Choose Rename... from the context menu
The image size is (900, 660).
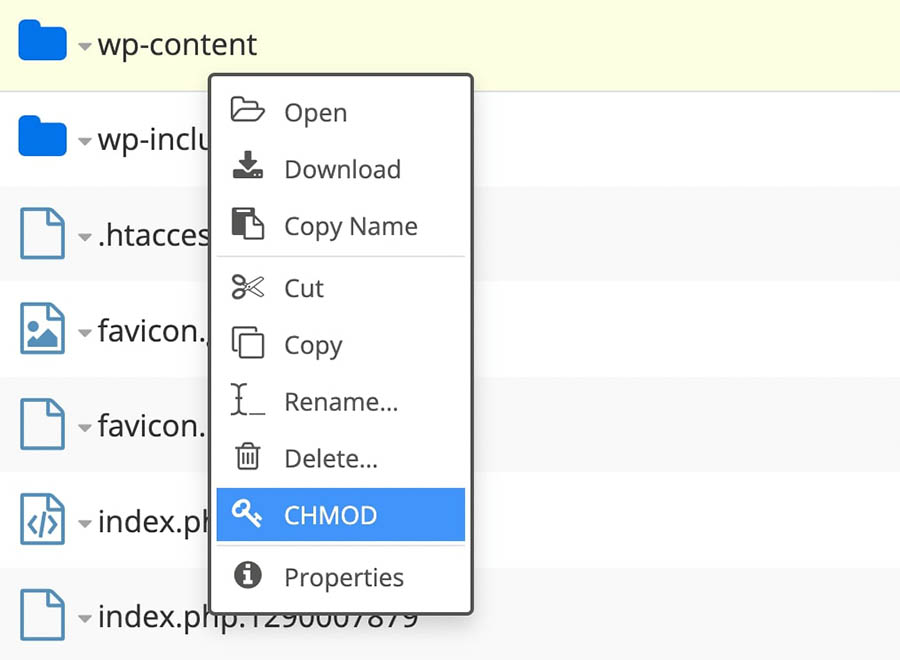pyautogui.click(x=341, y=402)
